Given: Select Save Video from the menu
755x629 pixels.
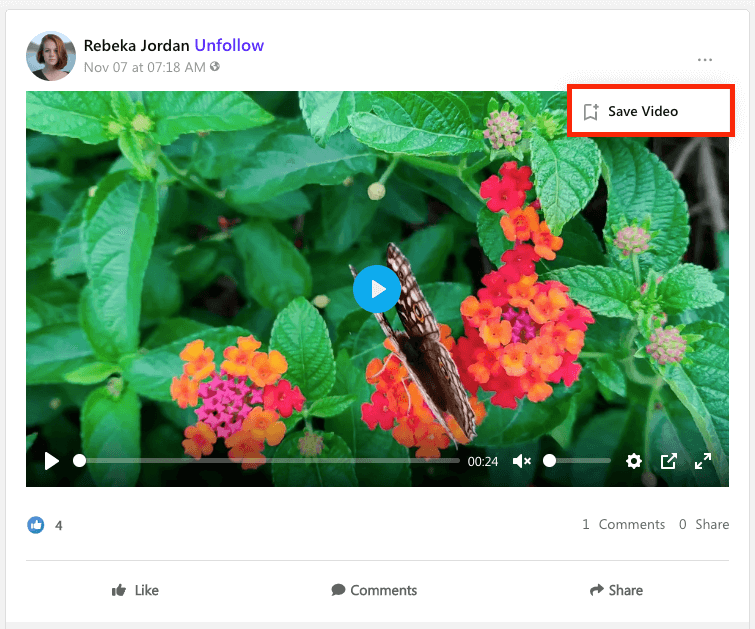Looking at the screenshot, I should point(643,111).
